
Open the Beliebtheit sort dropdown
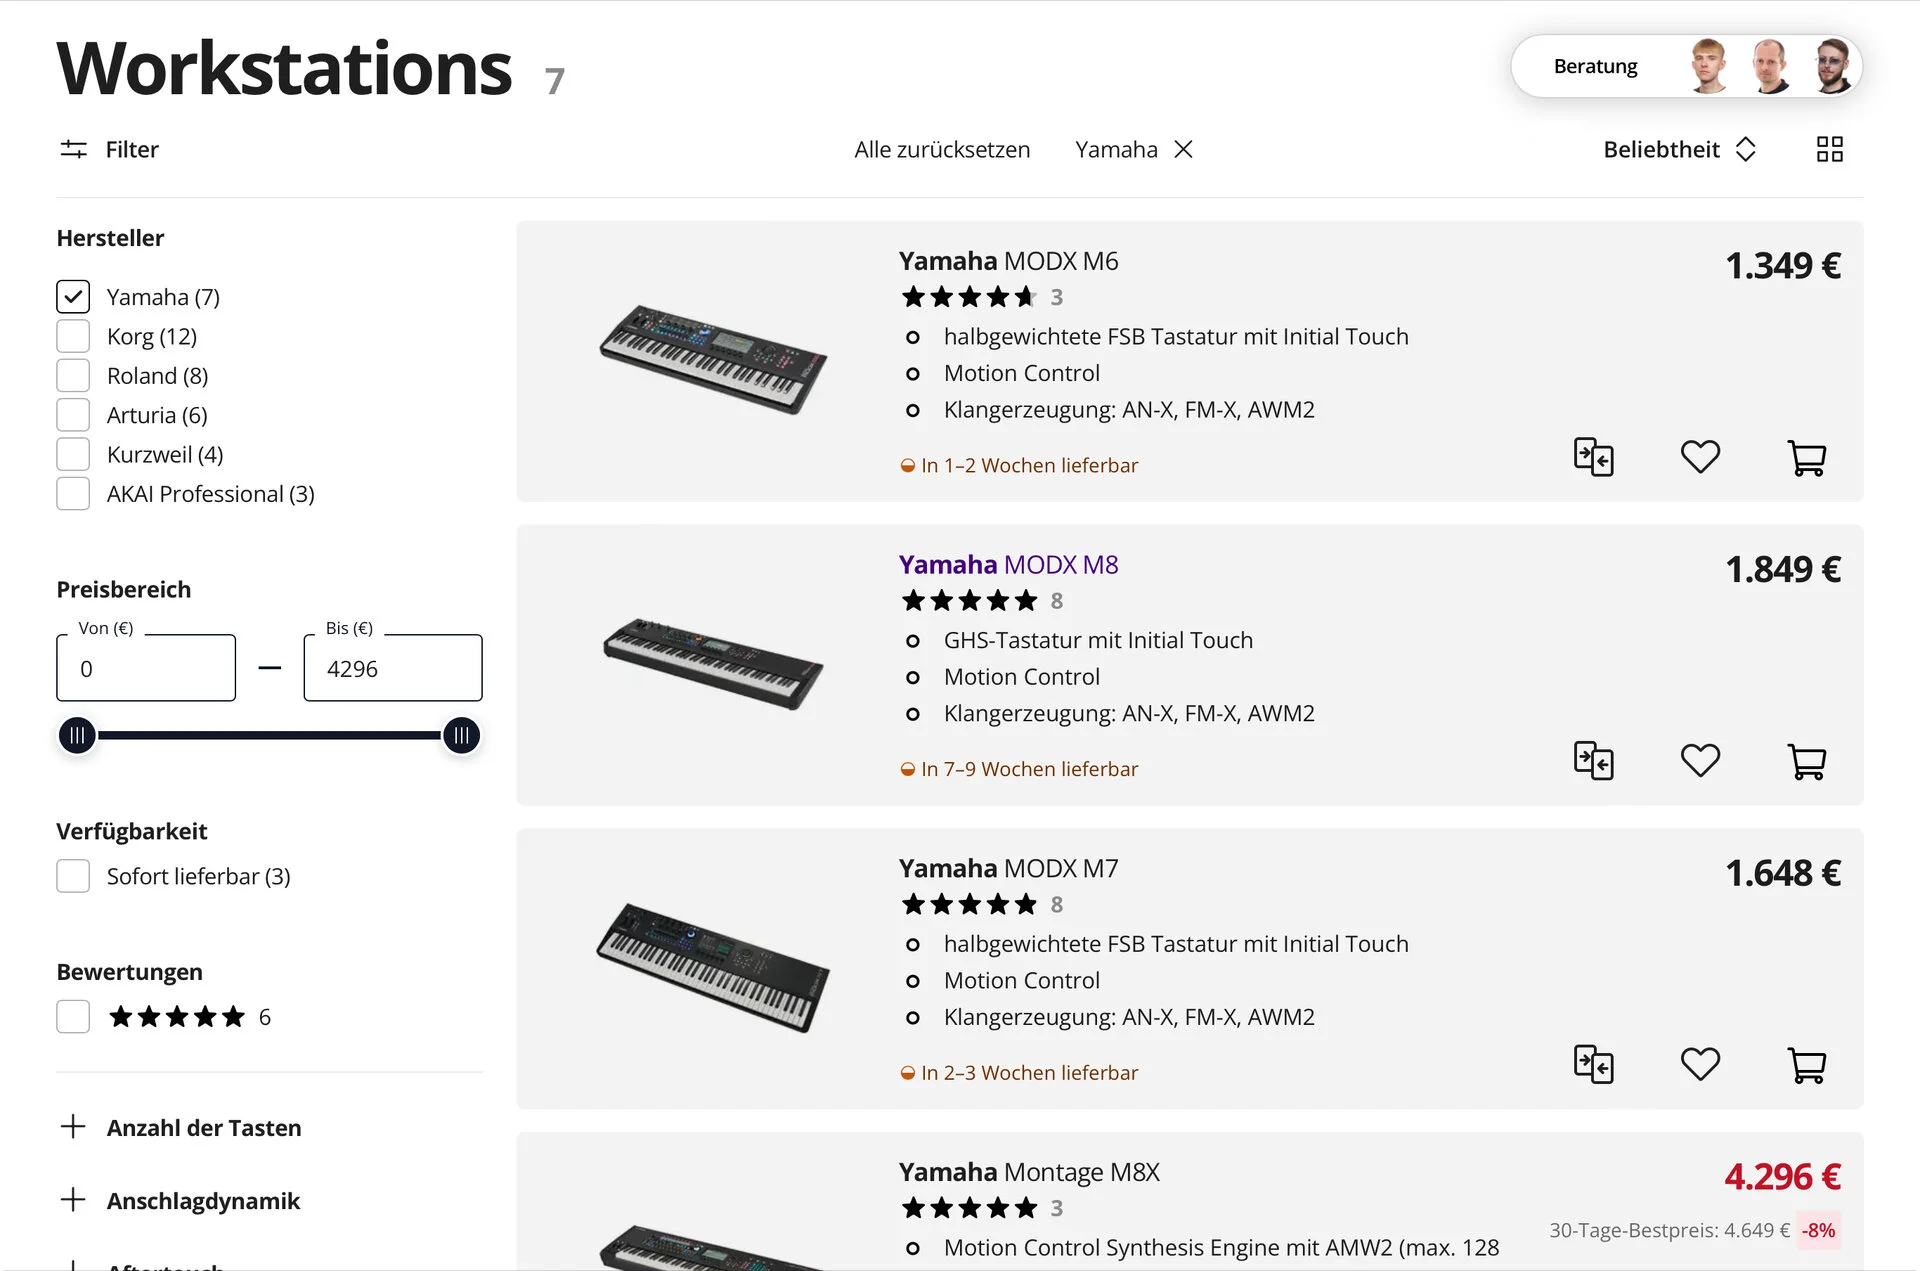1679,149
